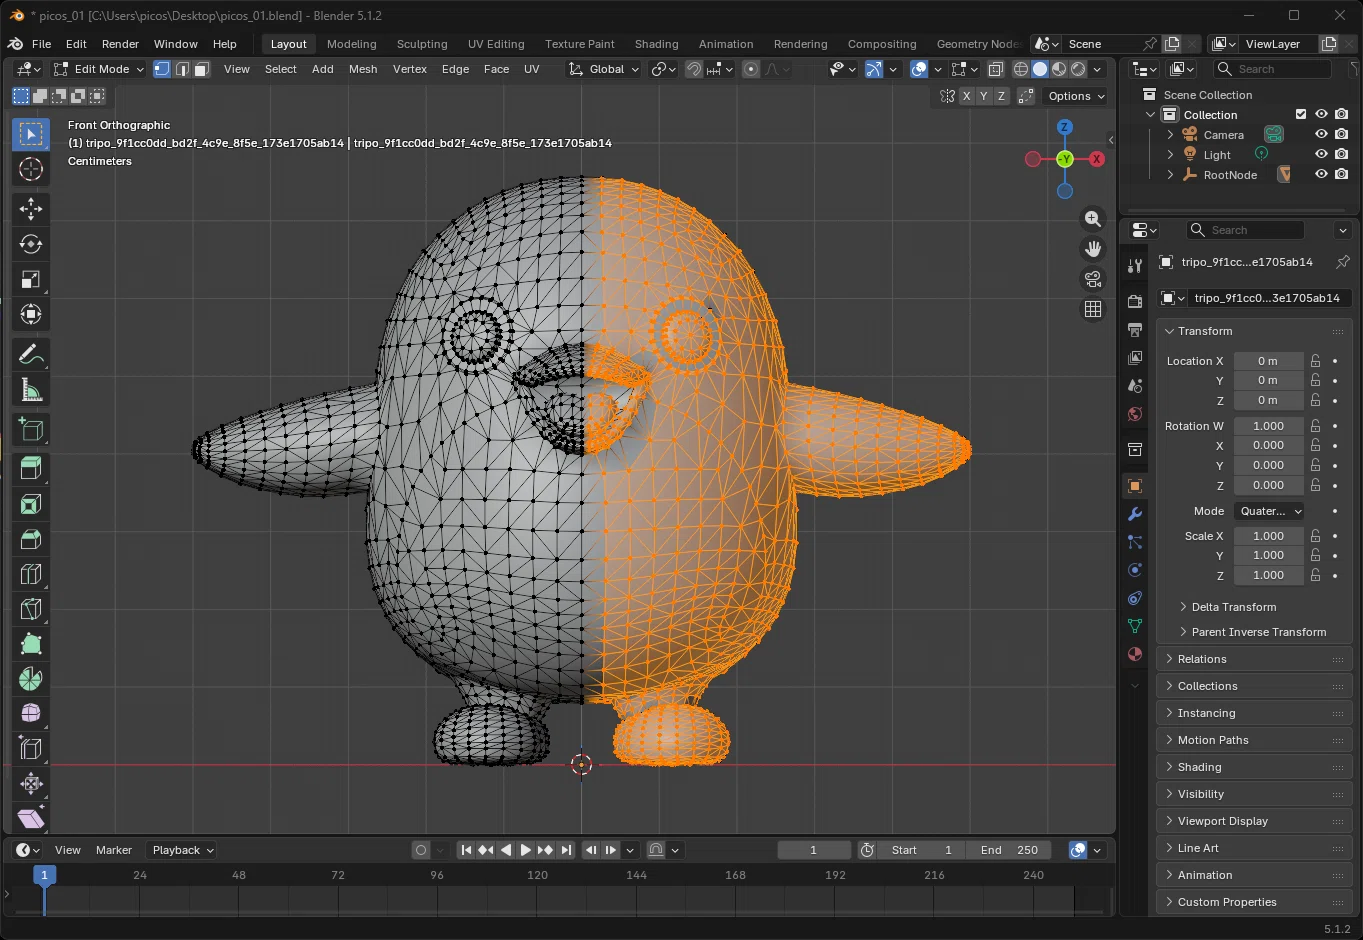Expand the Viewport Display panel
The width and height of the screenshot is (1363, 940).
click(1254, 821)
